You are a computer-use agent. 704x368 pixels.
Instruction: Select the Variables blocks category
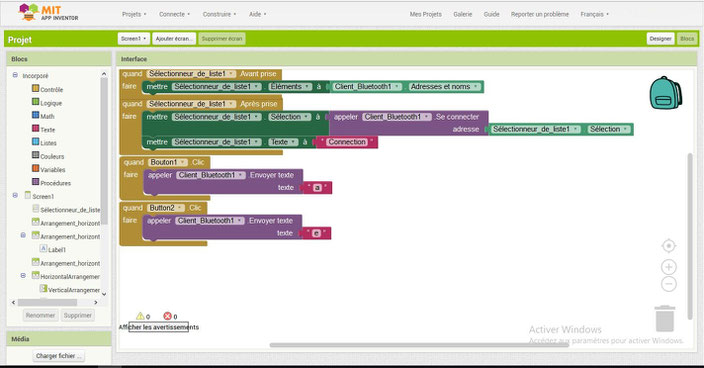click(x=48, y=169)
